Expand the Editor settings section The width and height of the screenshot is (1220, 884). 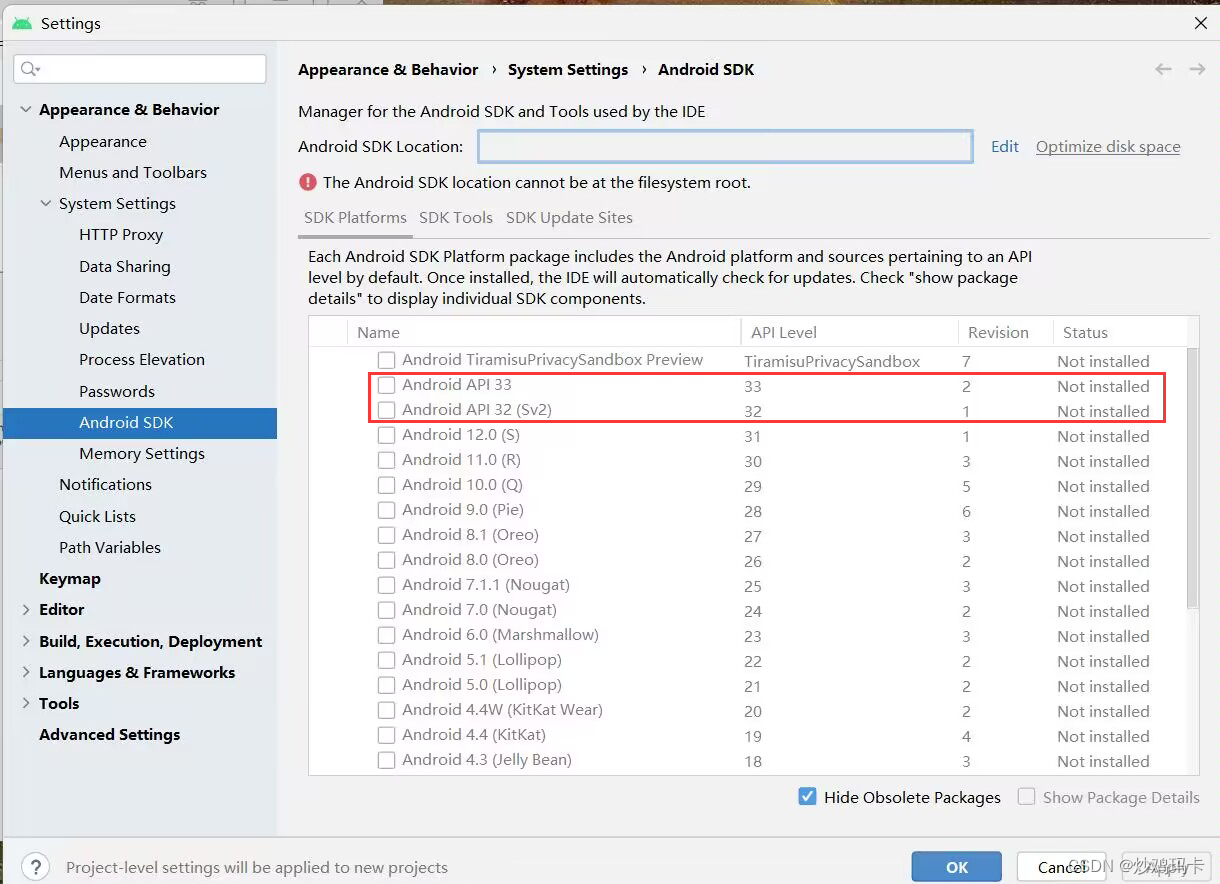[x=26, y=609]
